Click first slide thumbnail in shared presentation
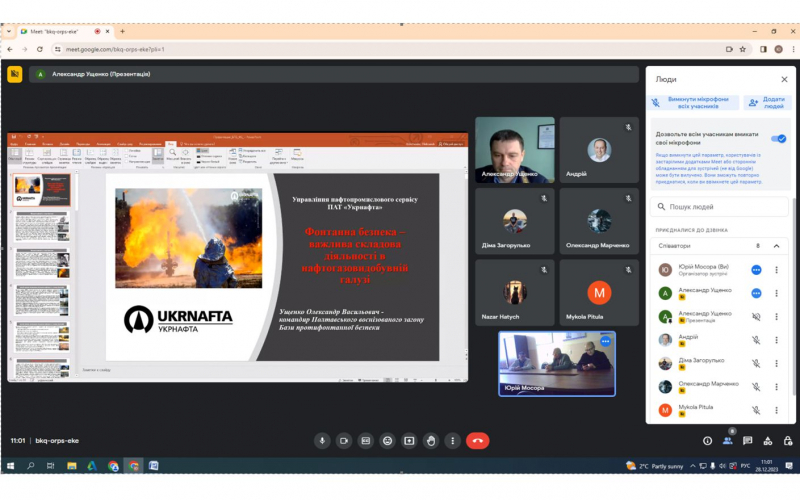800x500 pixels. coord(41,190)
